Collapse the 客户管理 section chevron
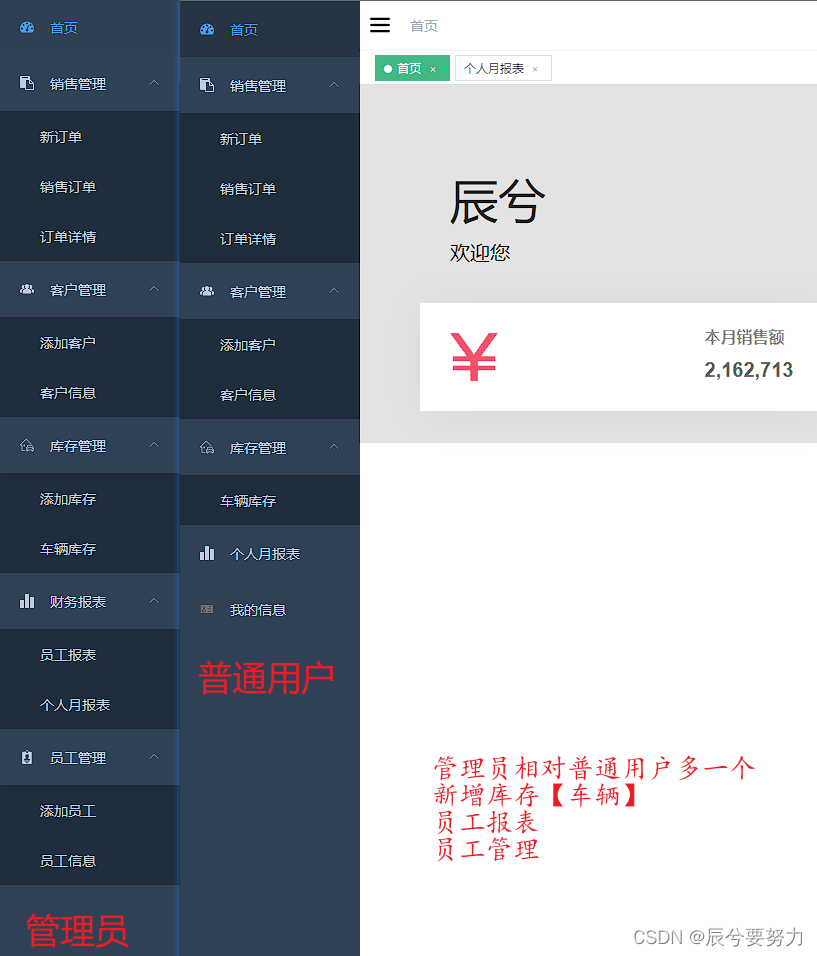This screenshot has height=956, width=817. click(155, 289)
